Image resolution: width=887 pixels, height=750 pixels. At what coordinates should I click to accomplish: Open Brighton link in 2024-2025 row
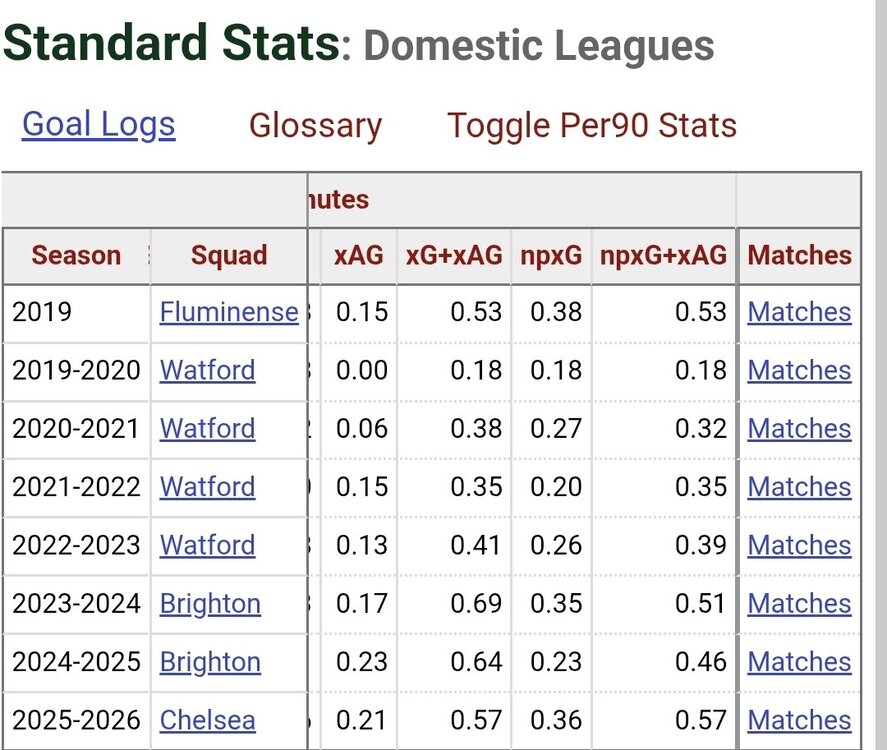210,662
